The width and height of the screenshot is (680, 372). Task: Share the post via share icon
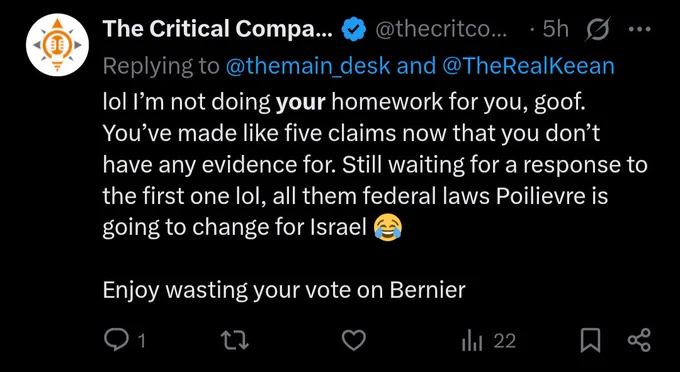[x=639, y=340]
